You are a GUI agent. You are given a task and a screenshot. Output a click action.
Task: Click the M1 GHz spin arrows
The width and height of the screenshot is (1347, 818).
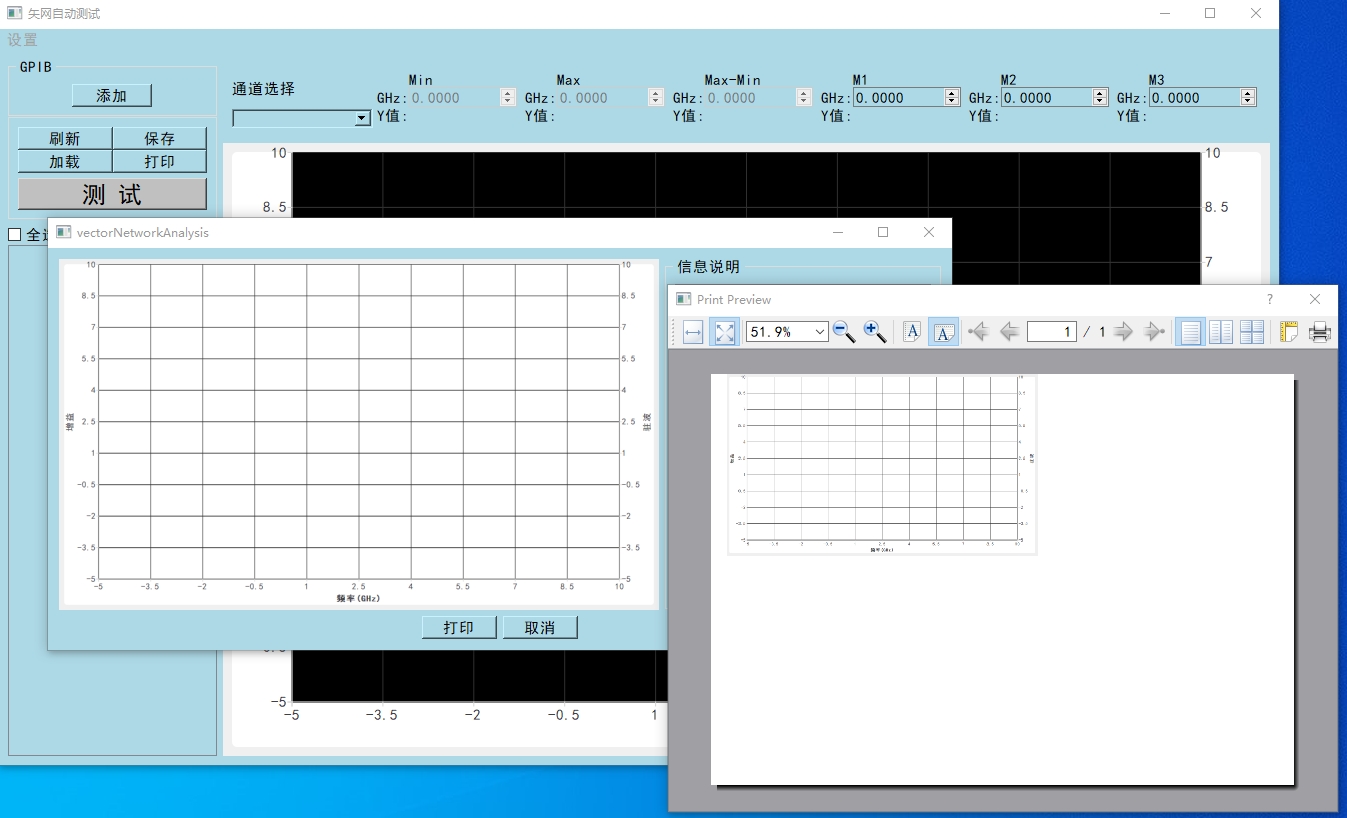click(952, 98)
